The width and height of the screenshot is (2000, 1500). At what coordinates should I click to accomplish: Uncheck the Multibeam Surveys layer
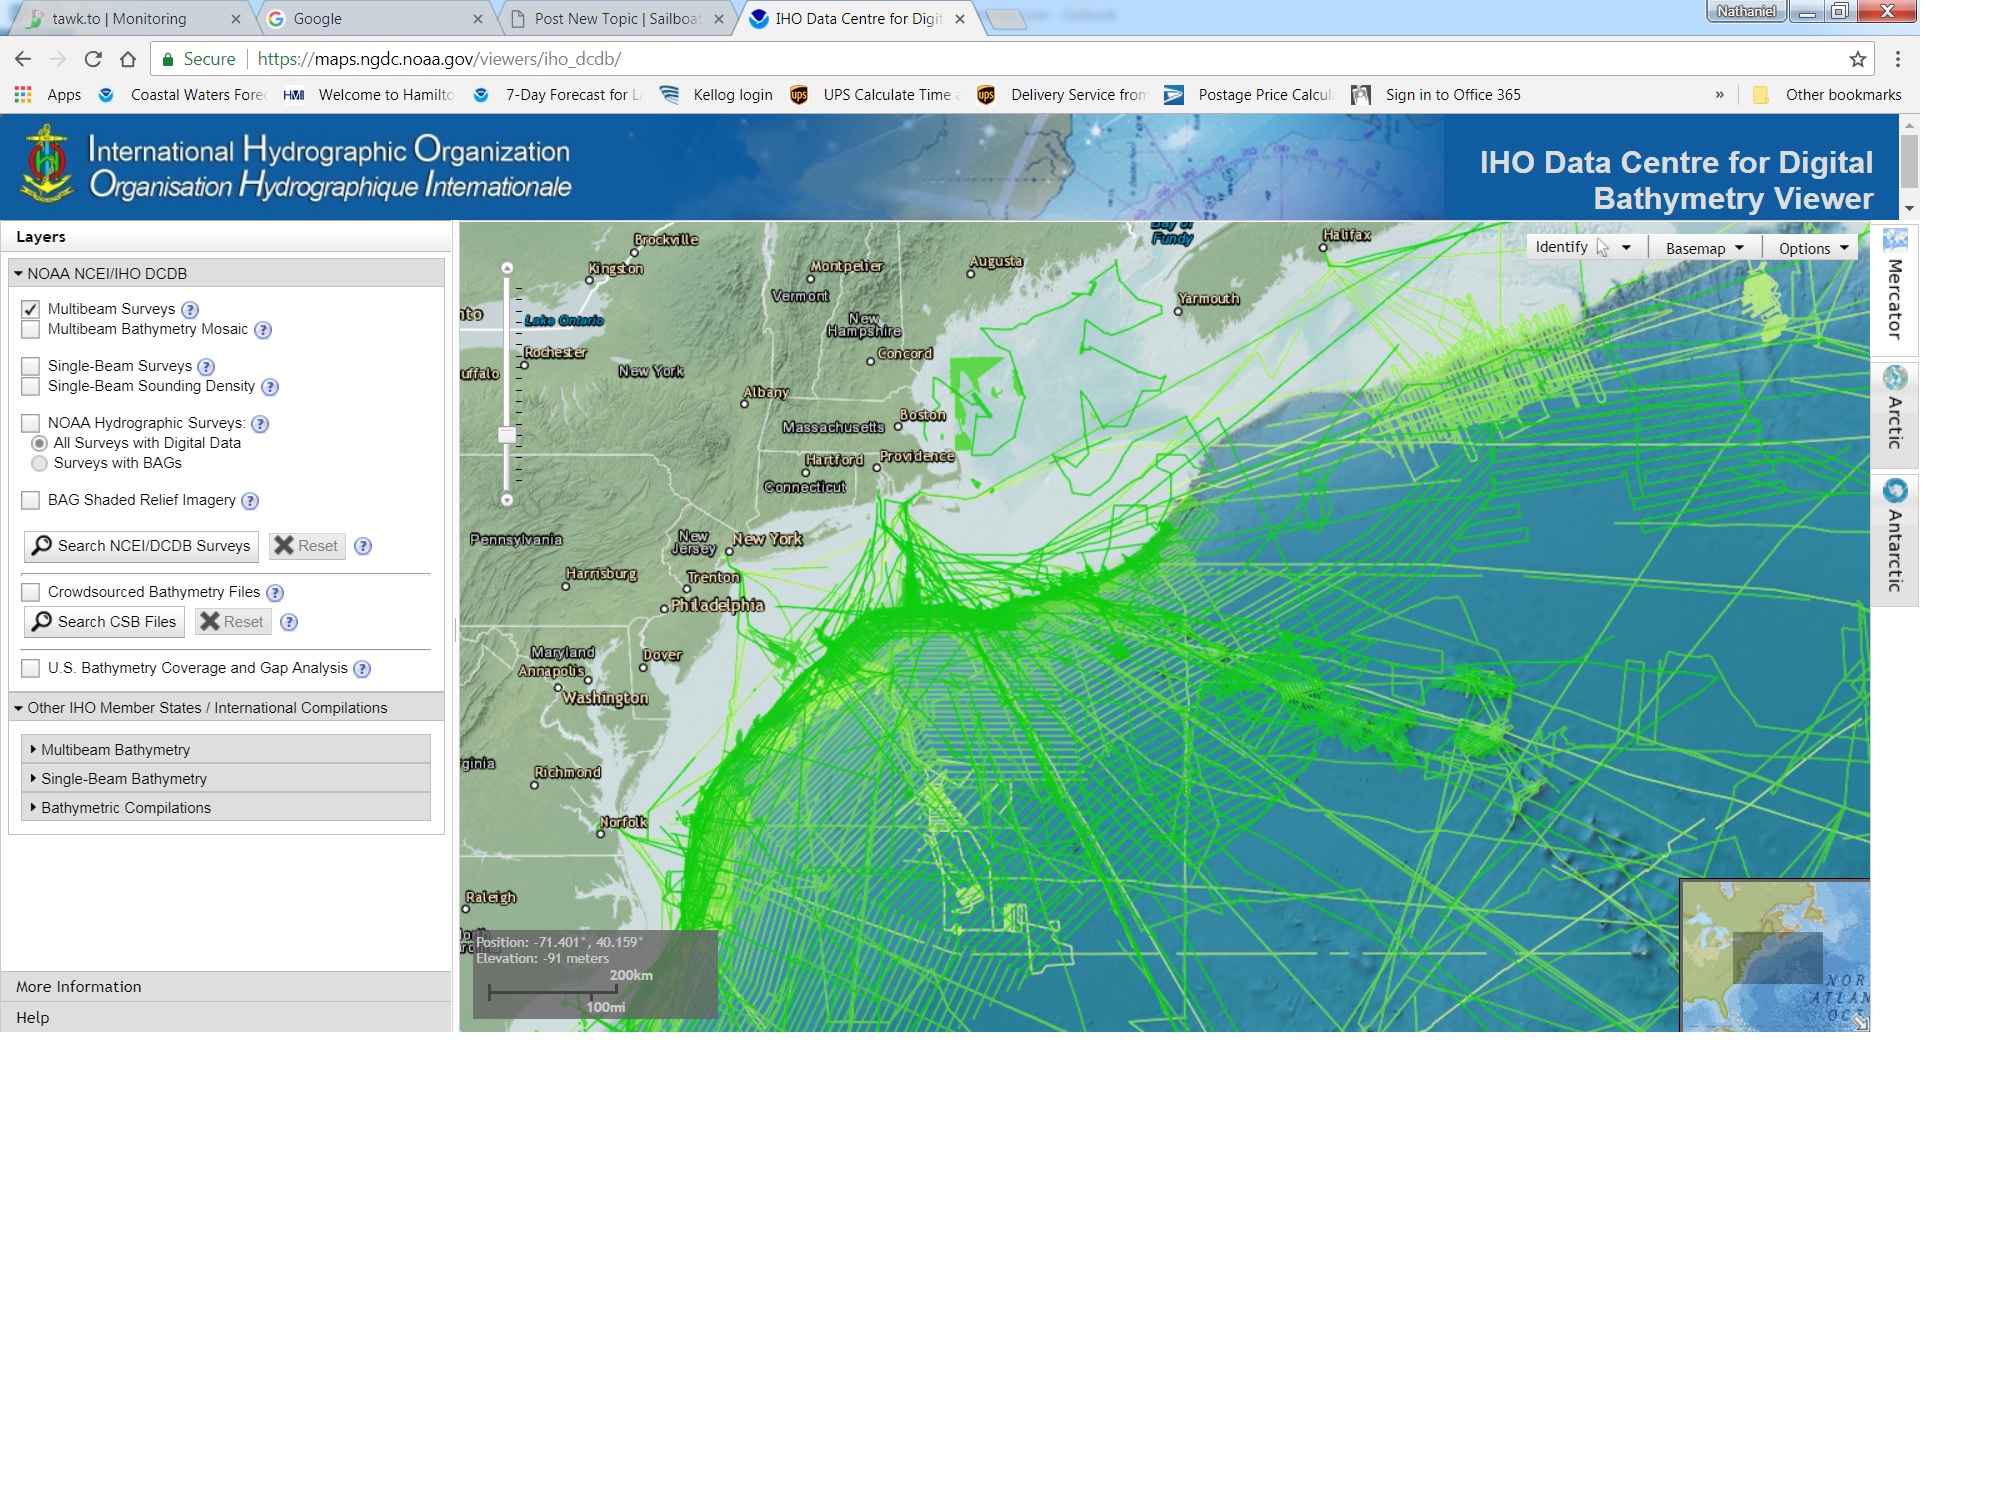[x=31, y=309]
